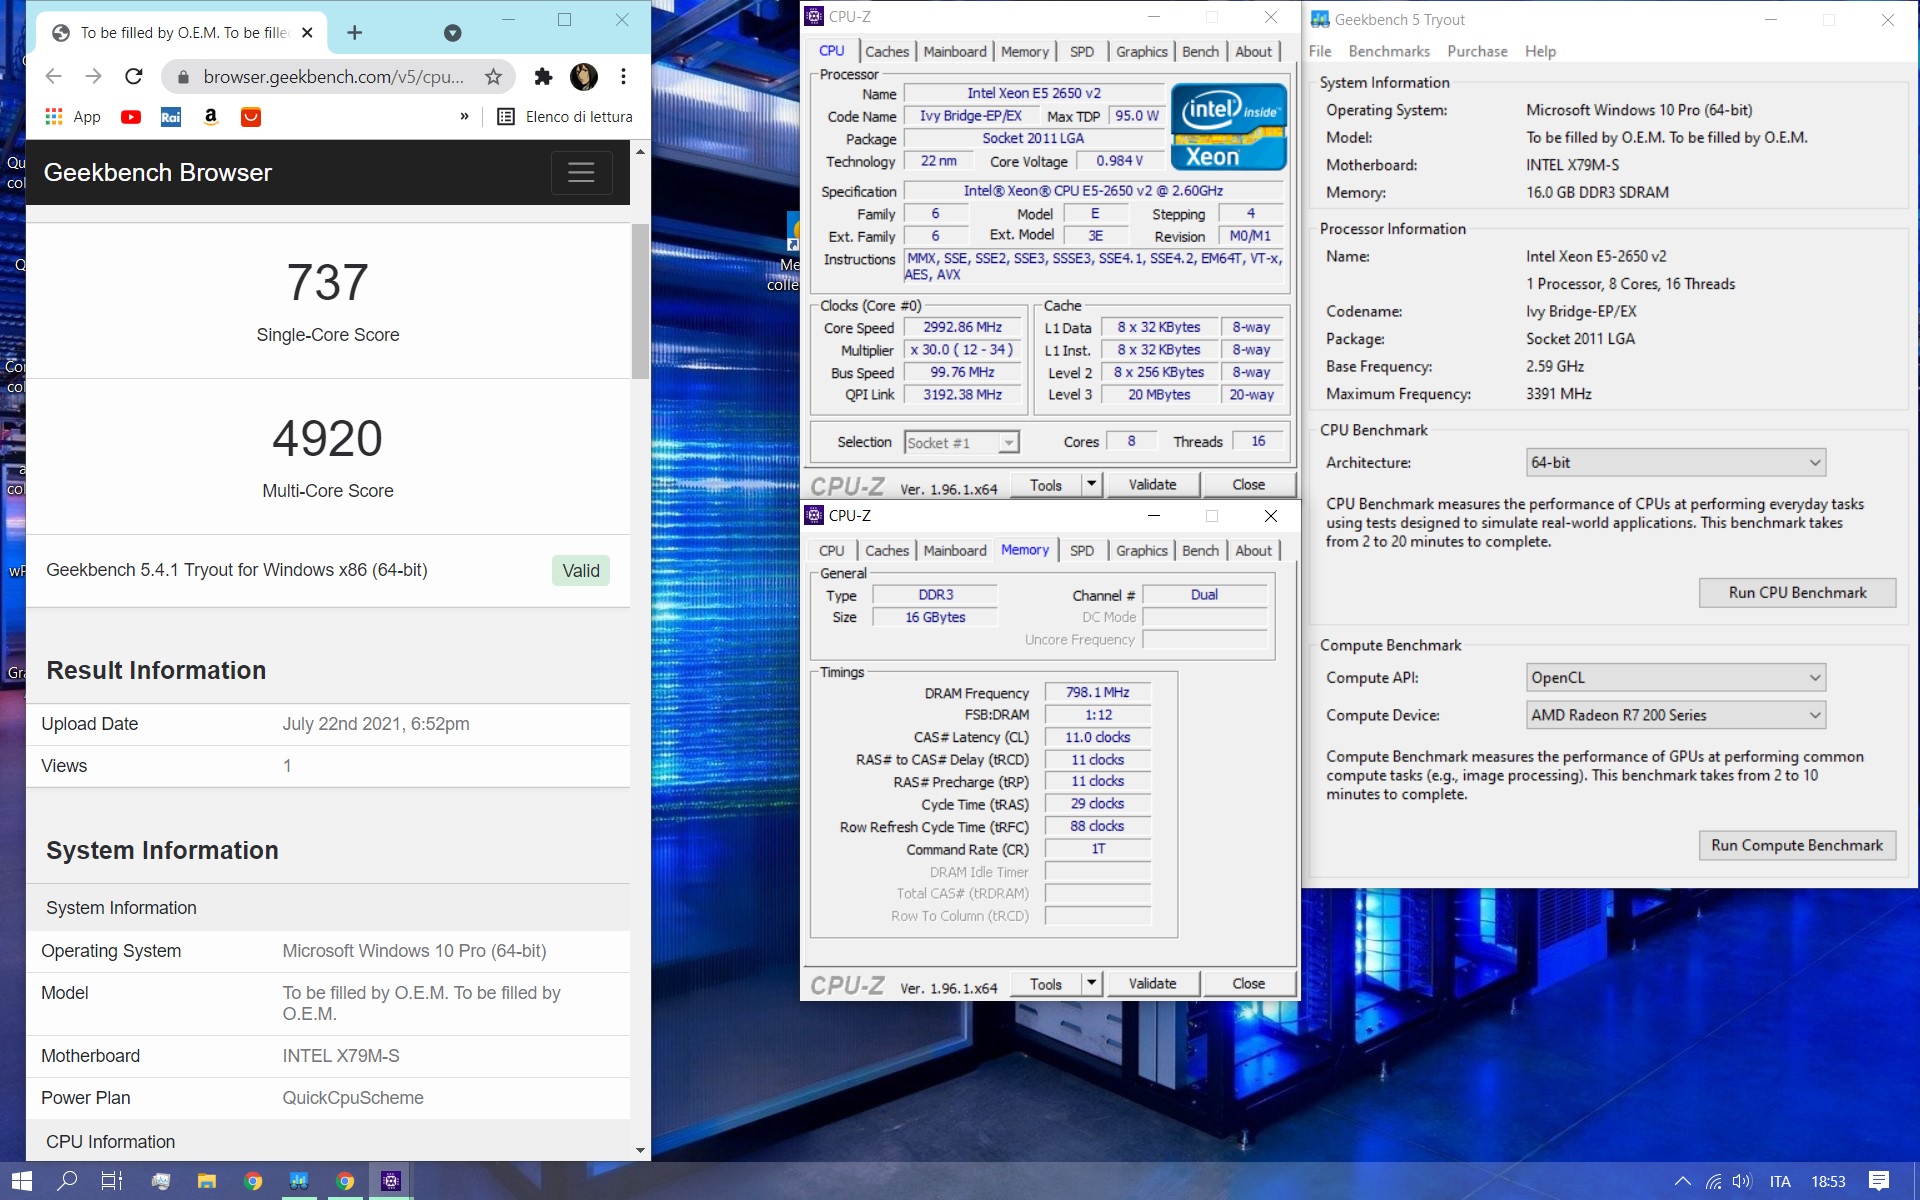
Task: Open the Chrome profile avatar
Action: click(584, 77)
